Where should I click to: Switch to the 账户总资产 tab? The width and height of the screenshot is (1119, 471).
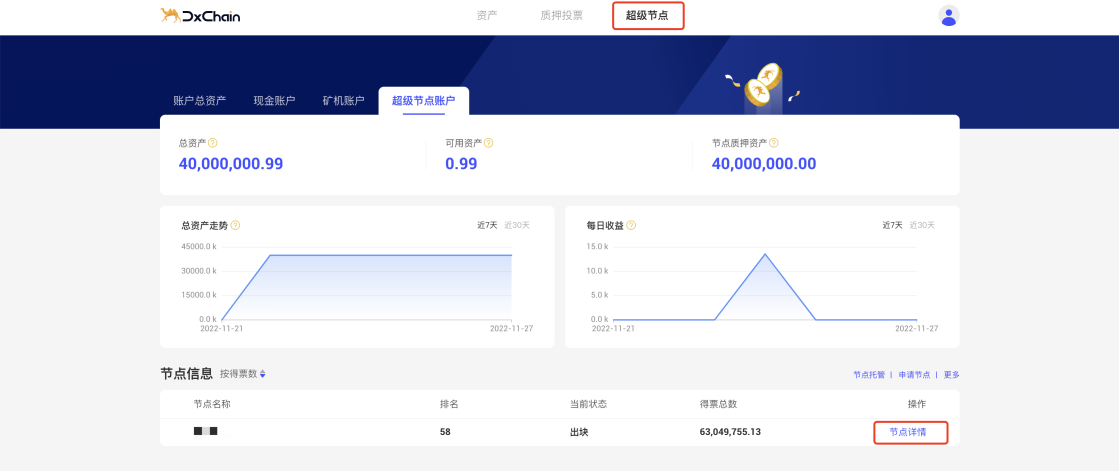[199, 101]
